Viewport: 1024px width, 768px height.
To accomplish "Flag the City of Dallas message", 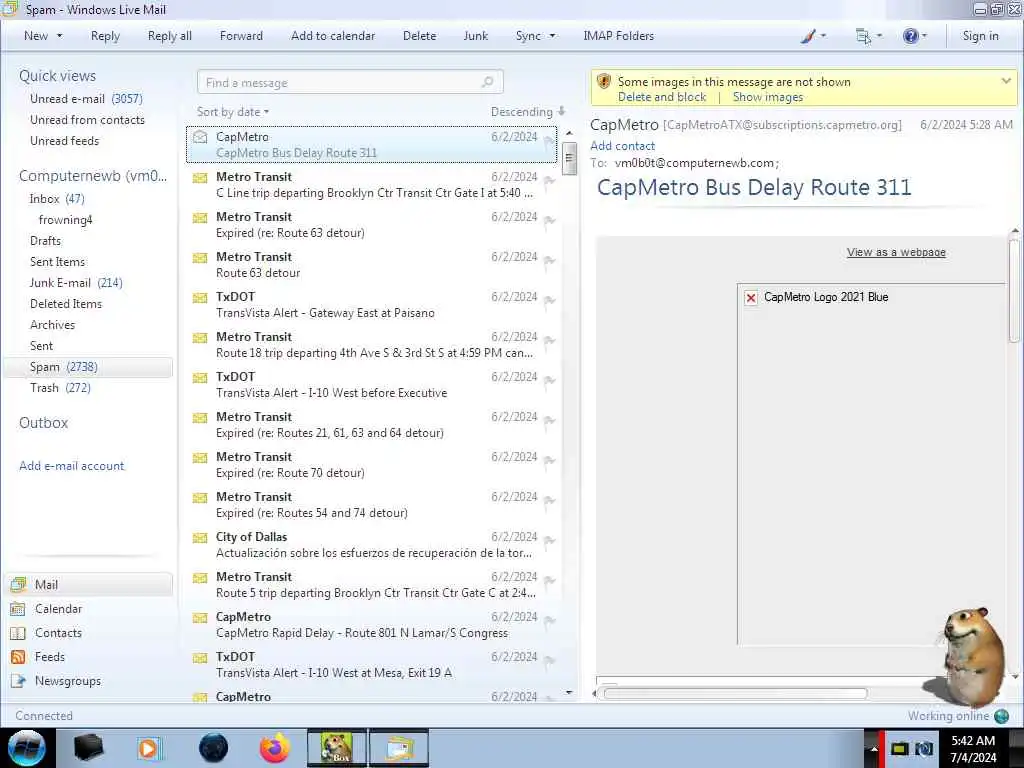I will click(549, 541).
